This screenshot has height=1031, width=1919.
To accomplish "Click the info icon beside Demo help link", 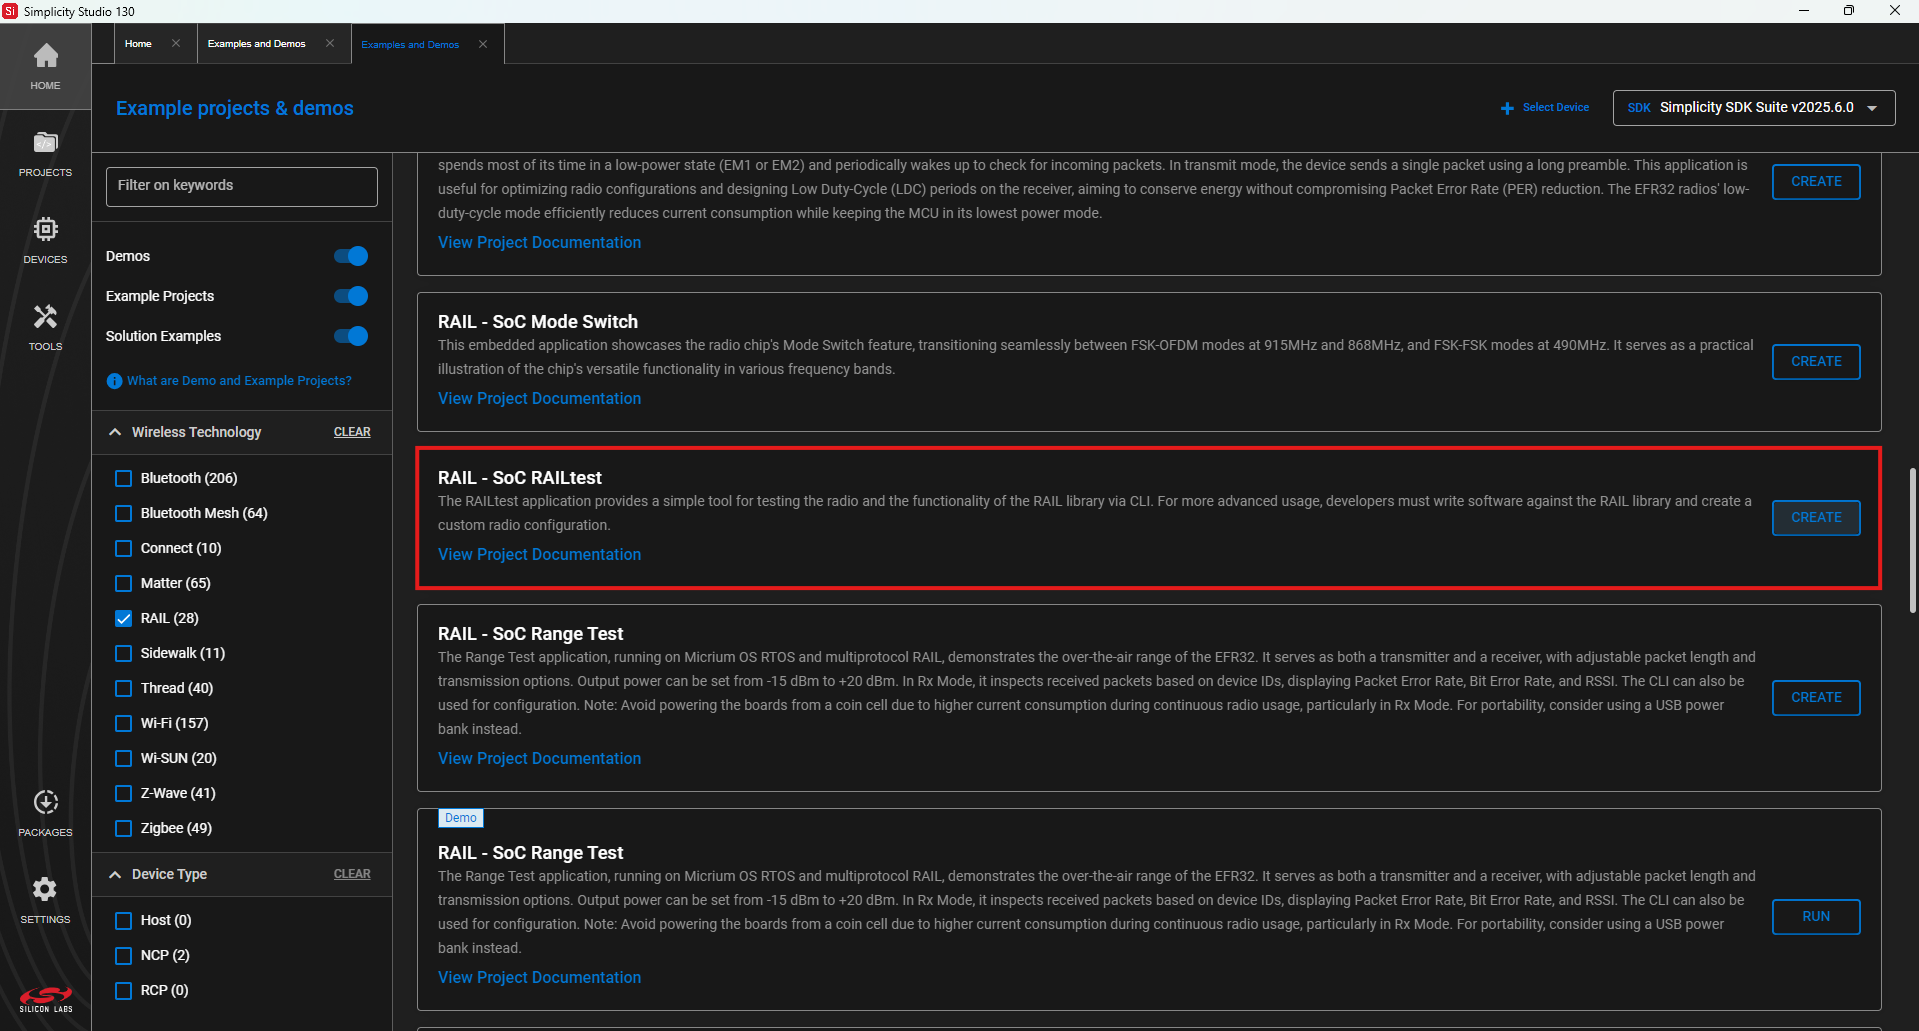I will (114, 381).
